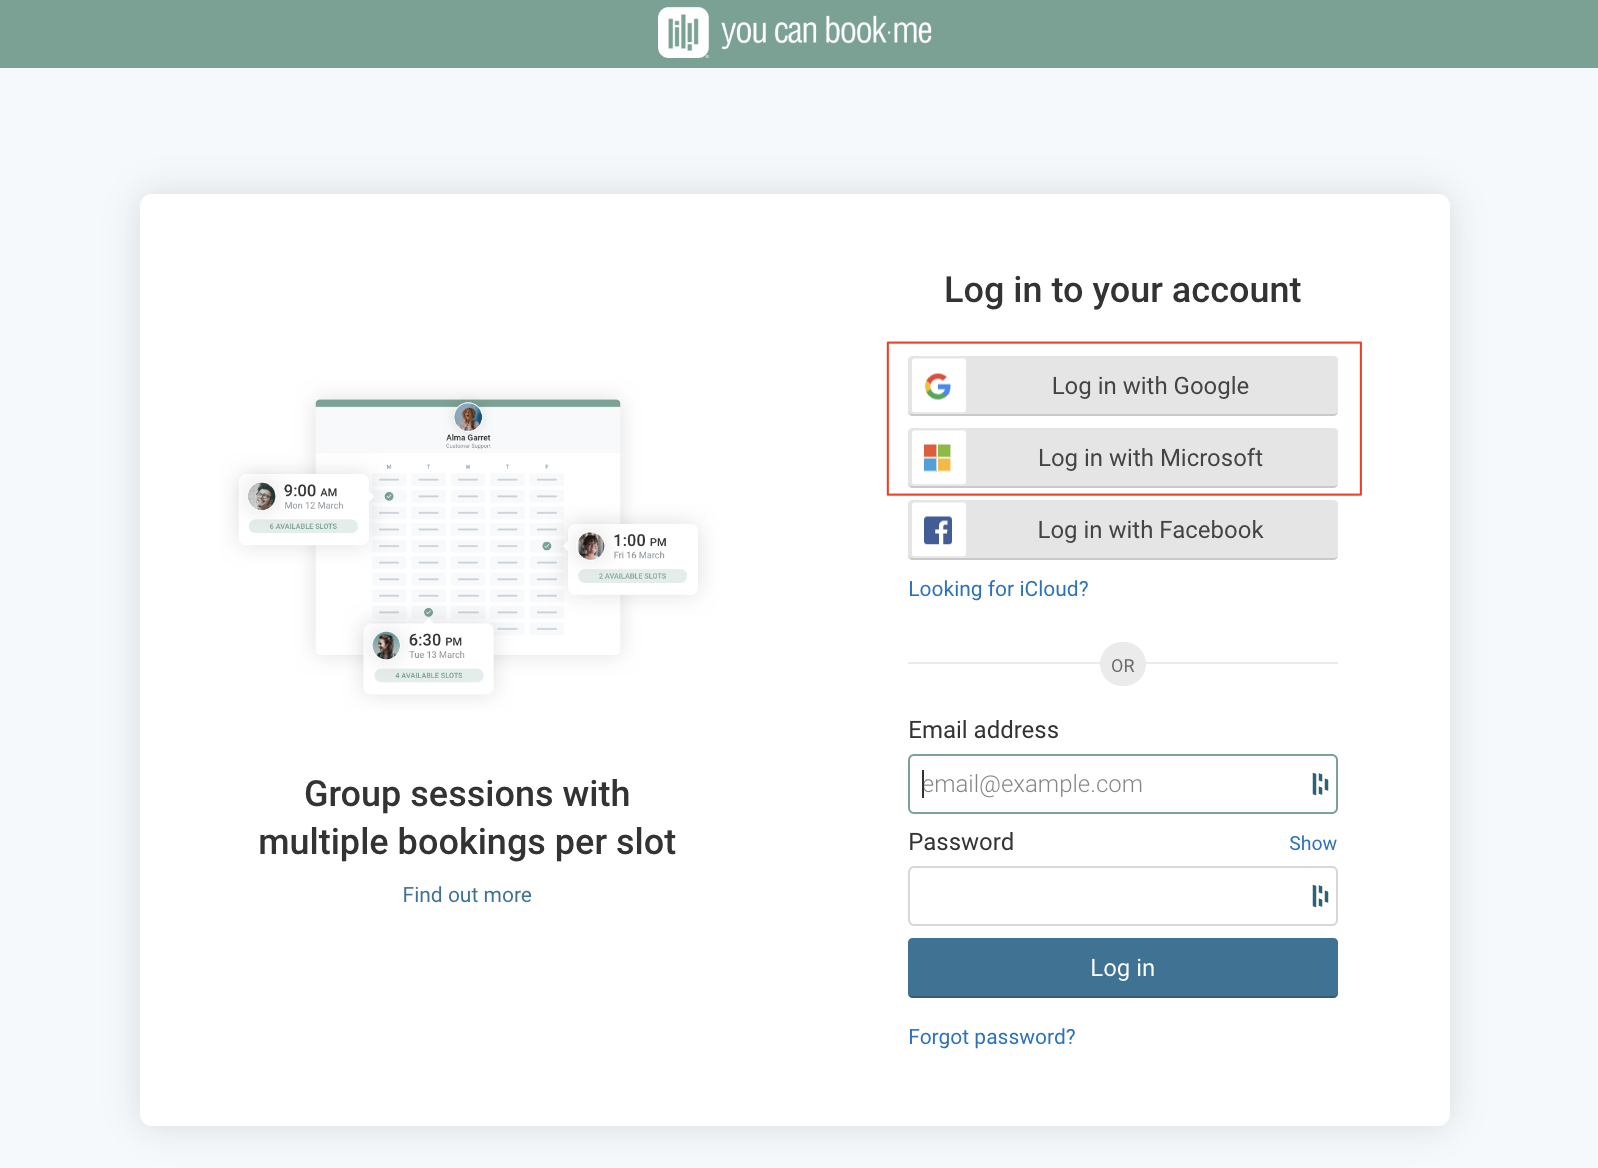Viewport: 1598px width, 1168px height.
Task: Click the OR divider badge
Action: pos(1123,665)
